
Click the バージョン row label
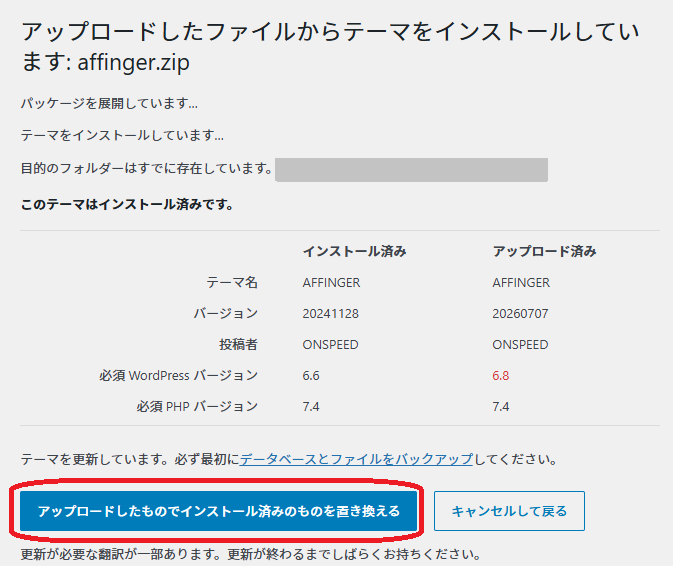tap(225, 313)
